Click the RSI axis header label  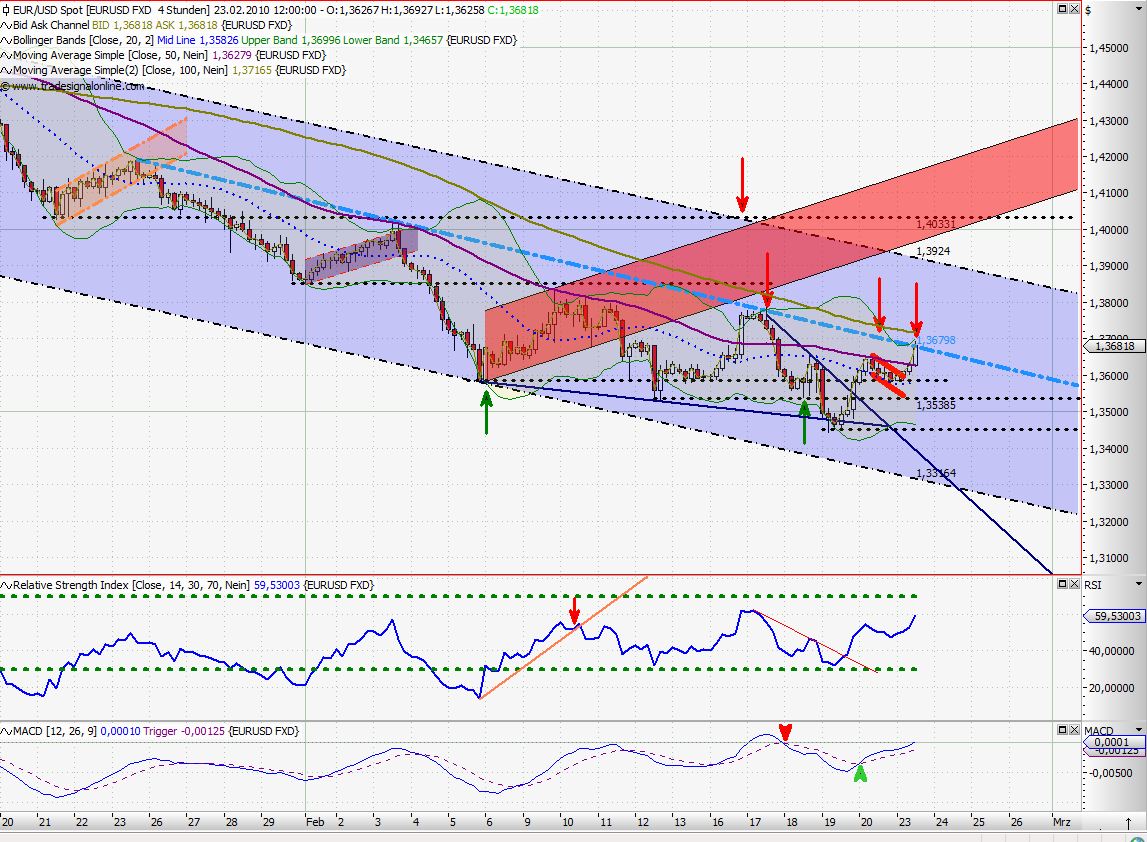pos(1092,584)
